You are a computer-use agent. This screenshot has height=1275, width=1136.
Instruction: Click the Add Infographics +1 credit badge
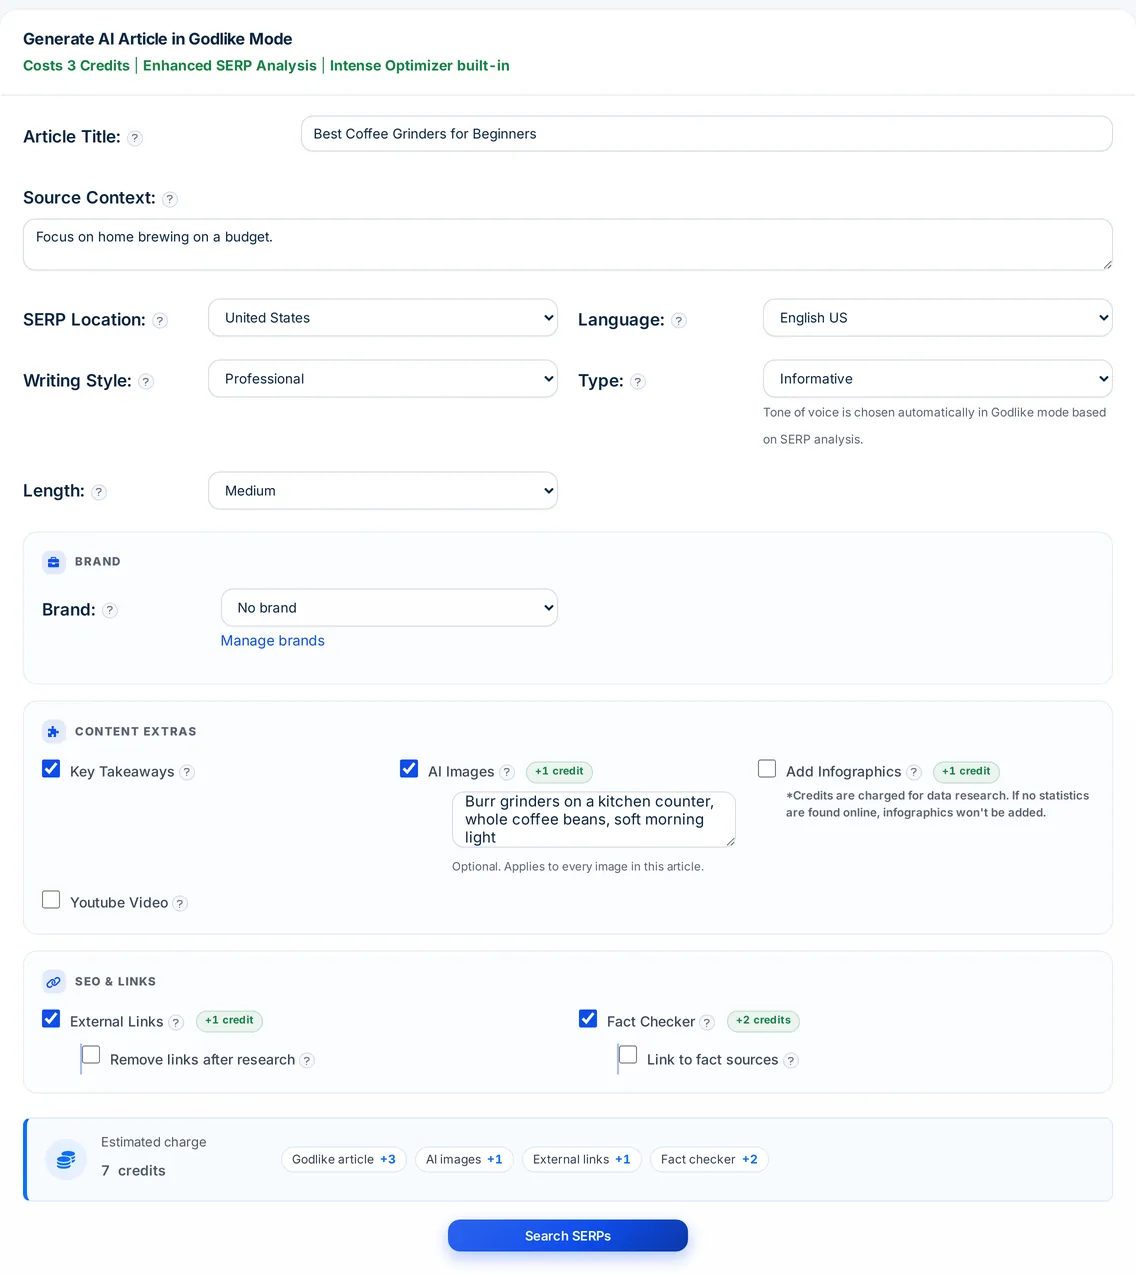click(966, 772)
